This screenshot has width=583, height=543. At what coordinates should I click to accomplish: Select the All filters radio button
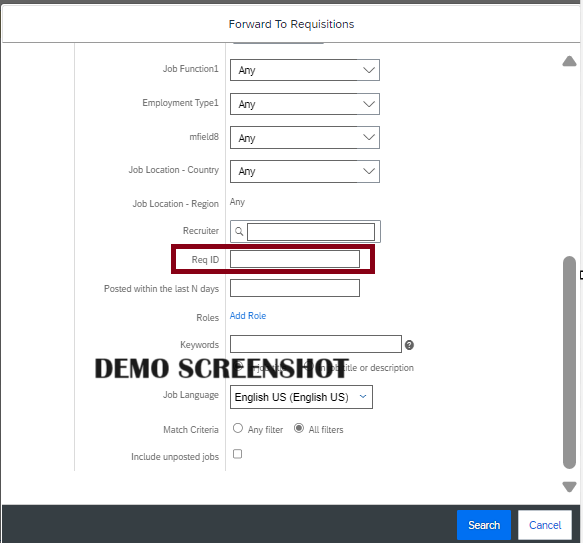(299, 428)
